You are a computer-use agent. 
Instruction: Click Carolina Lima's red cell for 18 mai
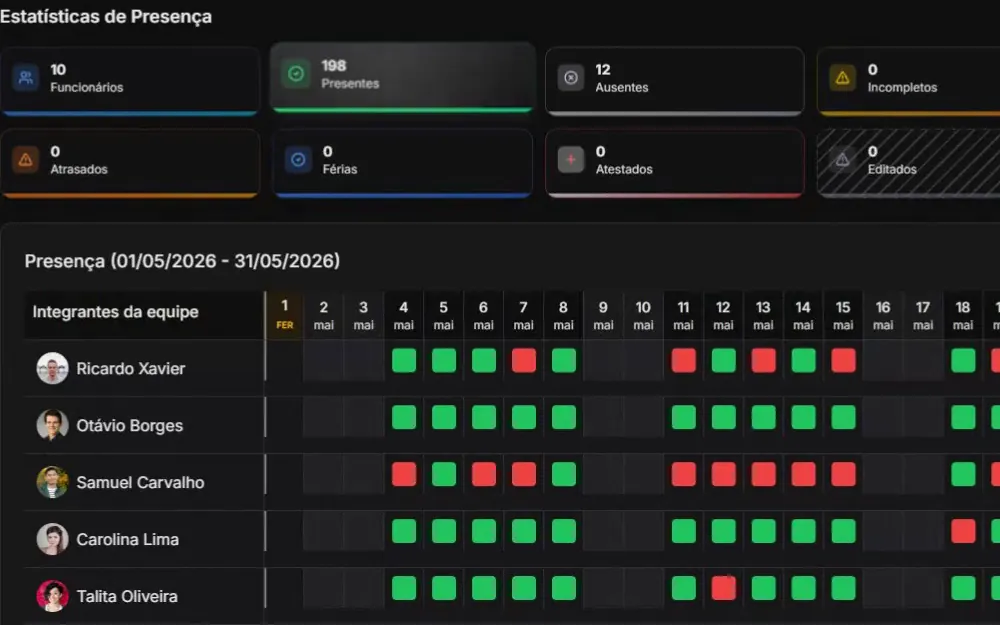963,531
